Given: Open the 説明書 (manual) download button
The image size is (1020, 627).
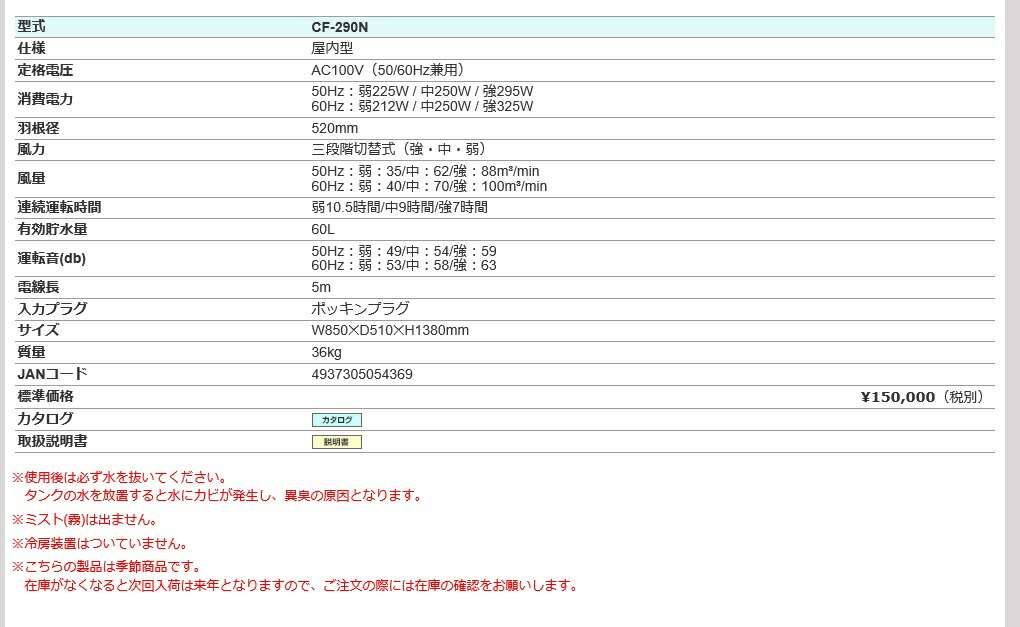Looking at the screenshot, I should pos(336,441).
